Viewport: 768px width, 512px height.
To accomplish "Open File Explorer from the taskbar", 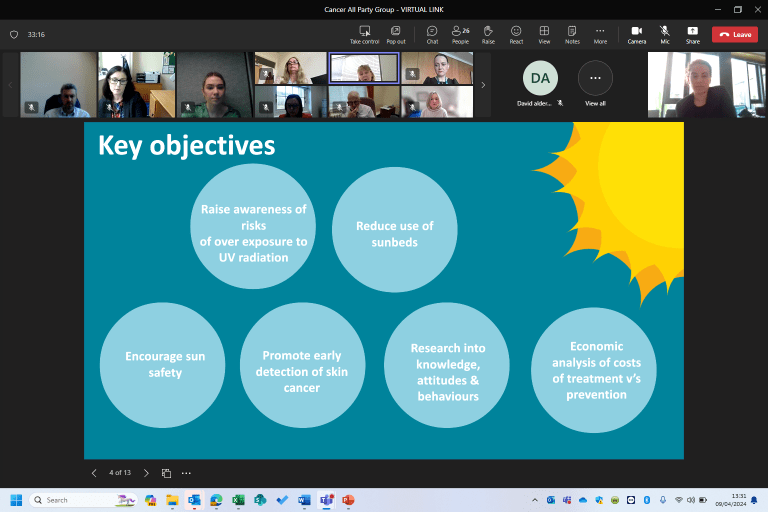I will click(x=172, y=500).
